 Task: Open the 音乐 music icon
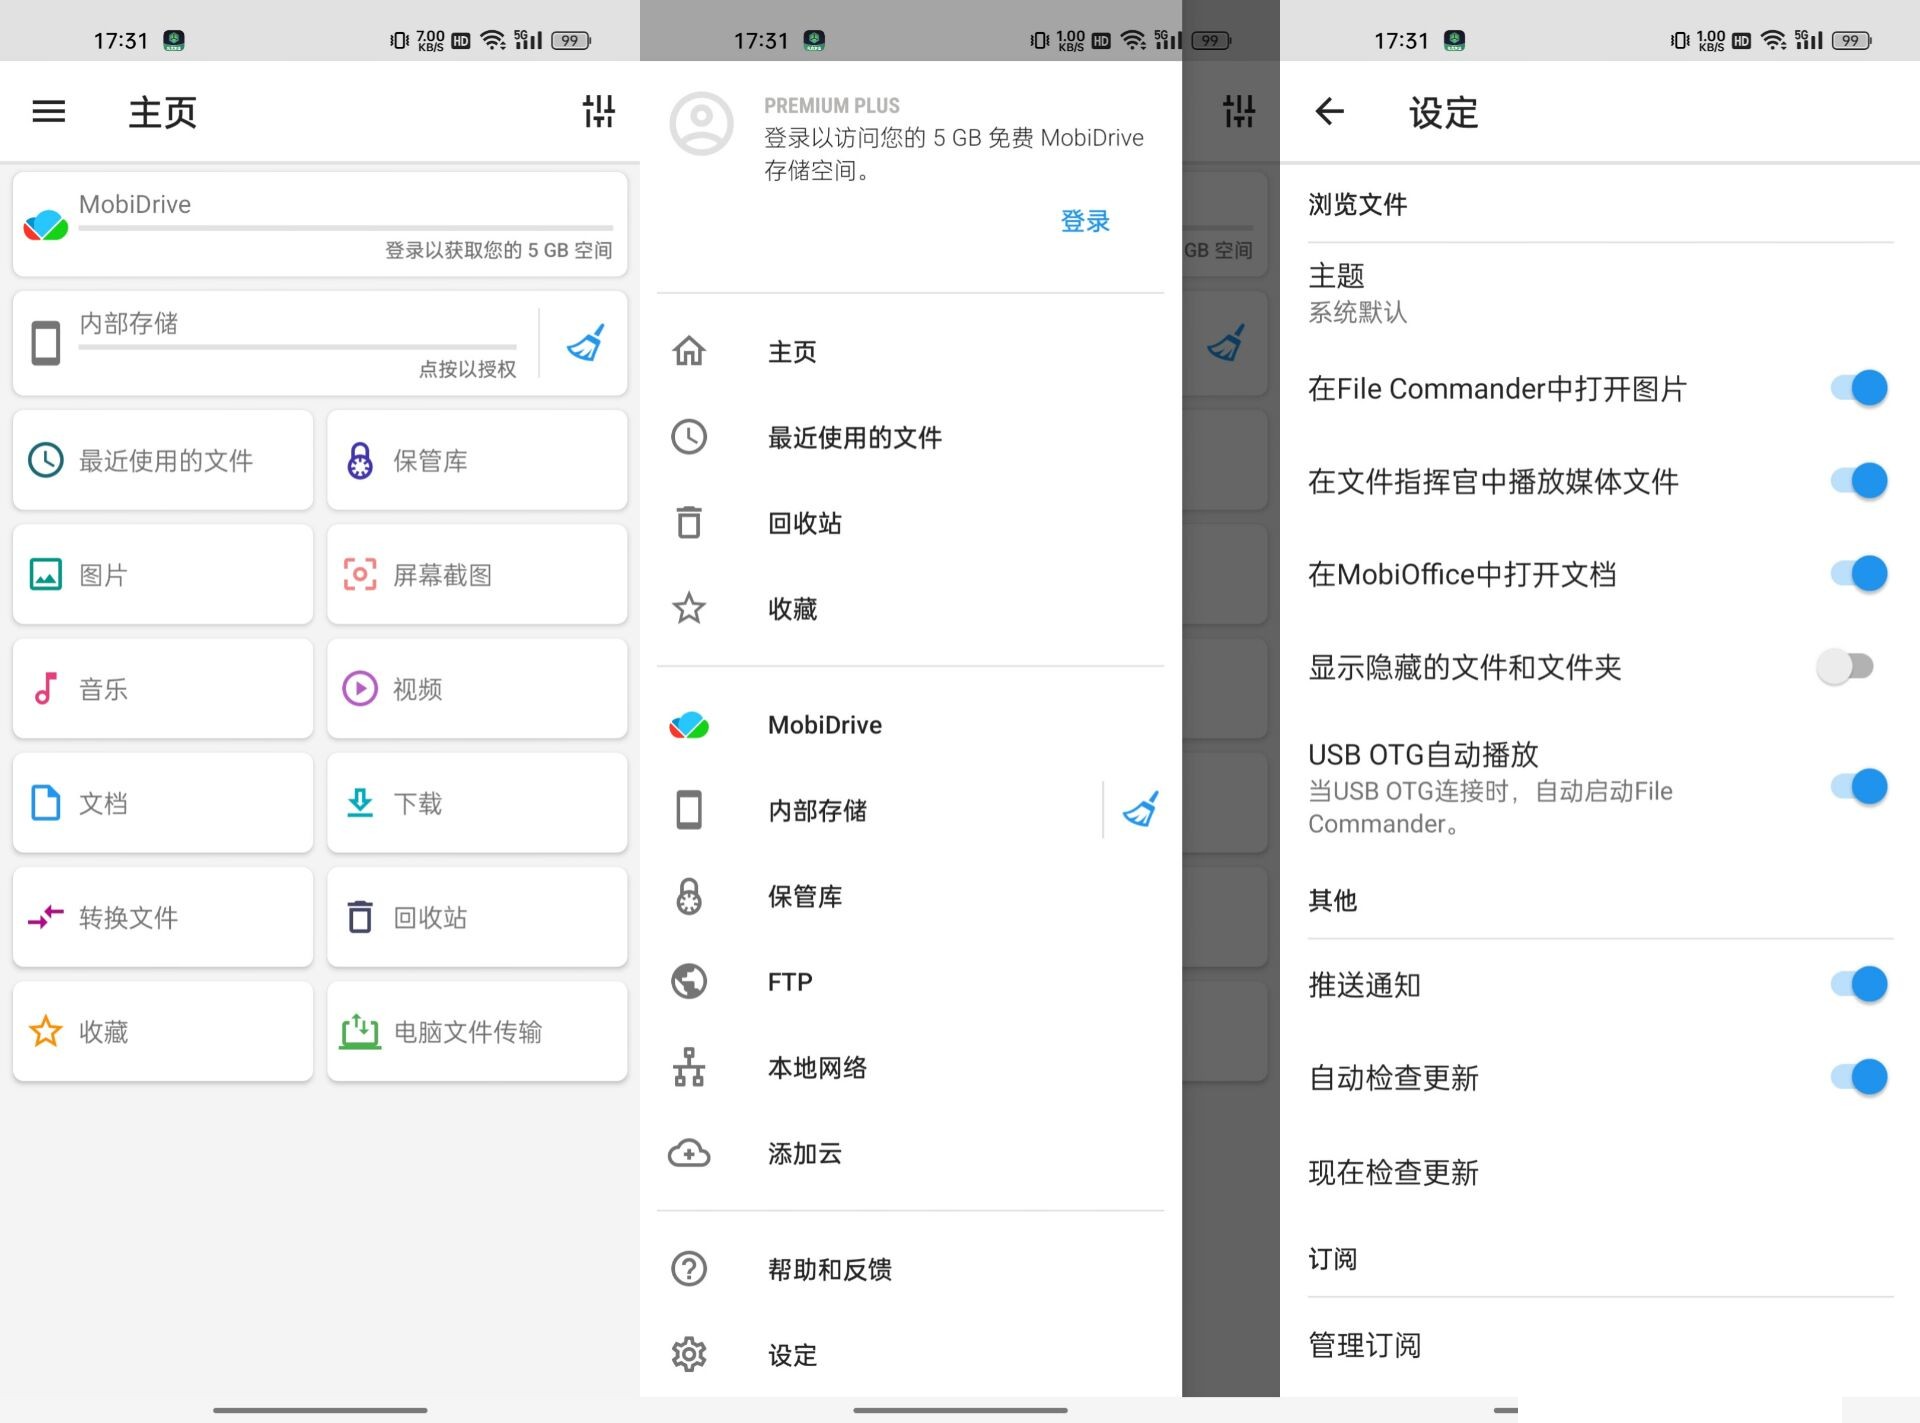[44, 688]
